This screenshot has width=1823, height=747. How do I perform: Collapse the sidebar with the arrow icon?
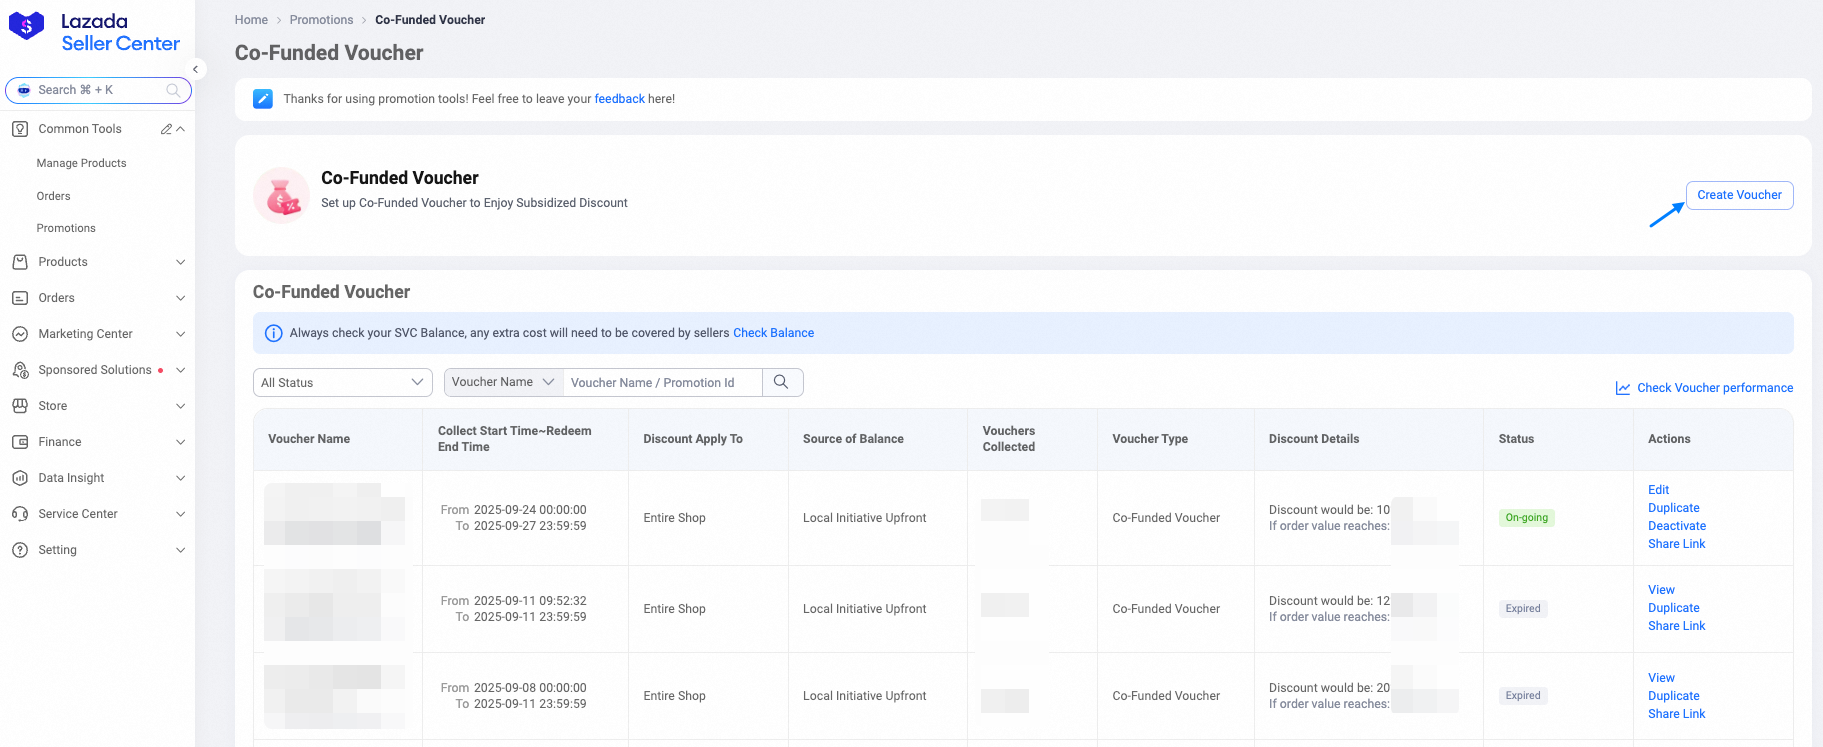tap(196, 69)
